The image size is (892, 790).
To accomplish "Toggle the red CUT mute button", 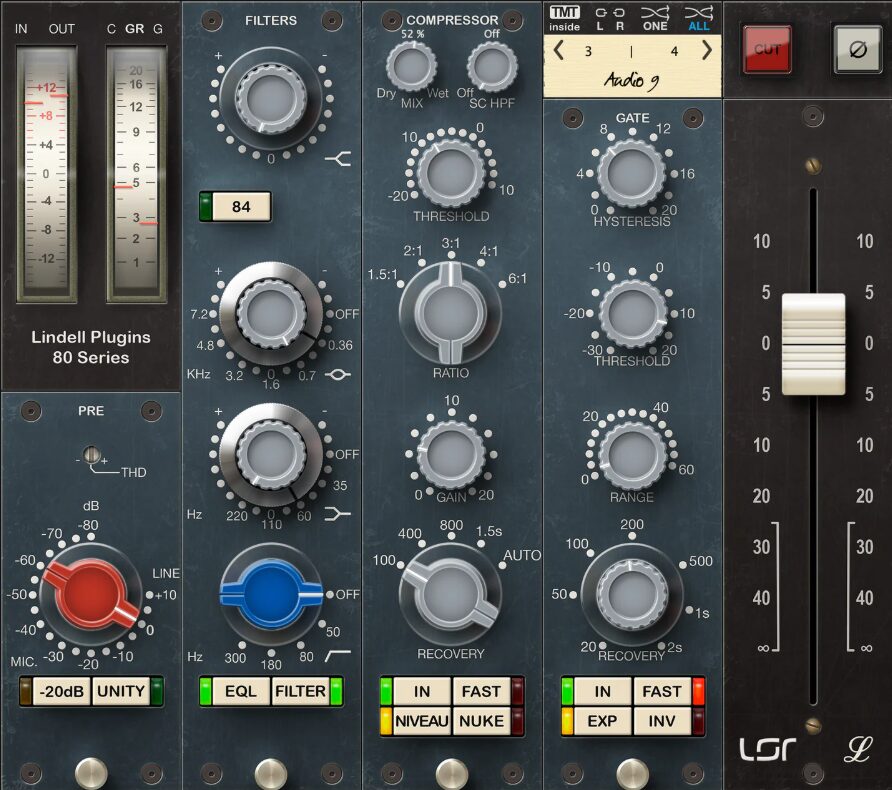I will [767, 50].
